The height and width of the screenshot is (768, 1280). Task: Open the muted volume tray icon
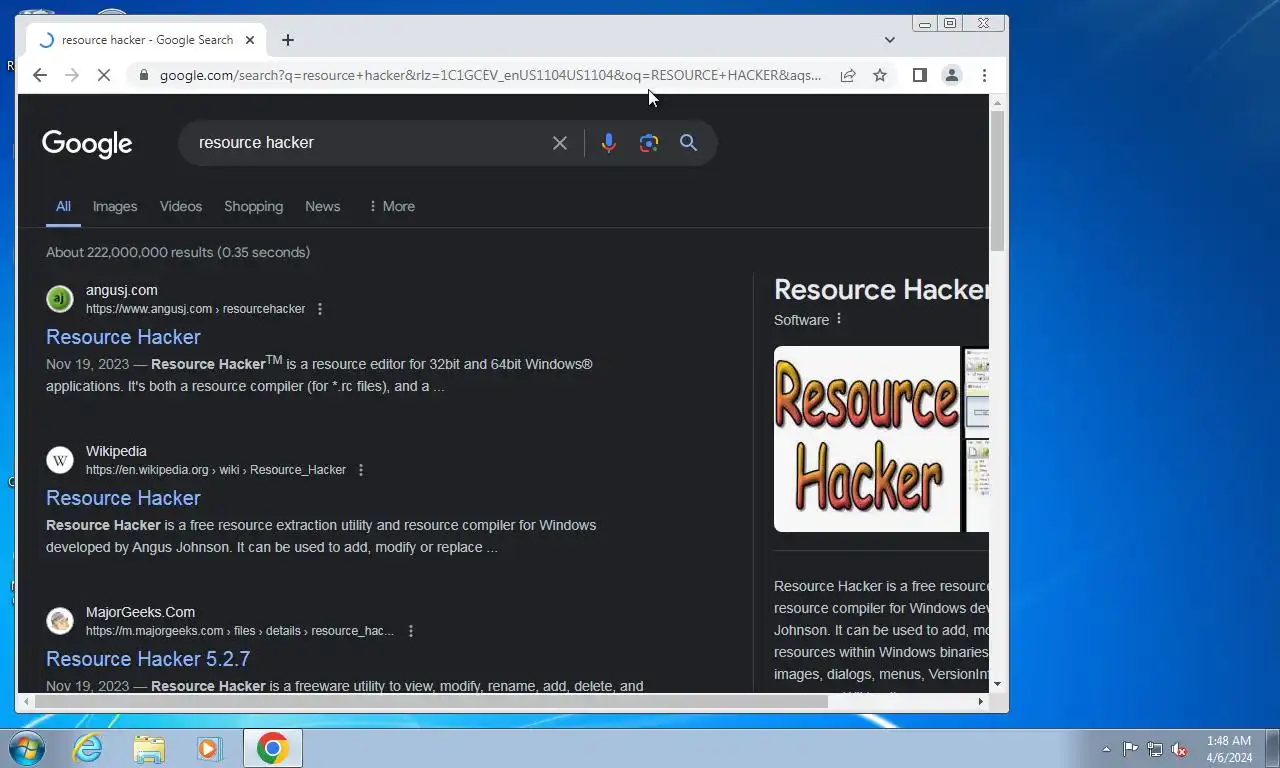click(1180, 749)
